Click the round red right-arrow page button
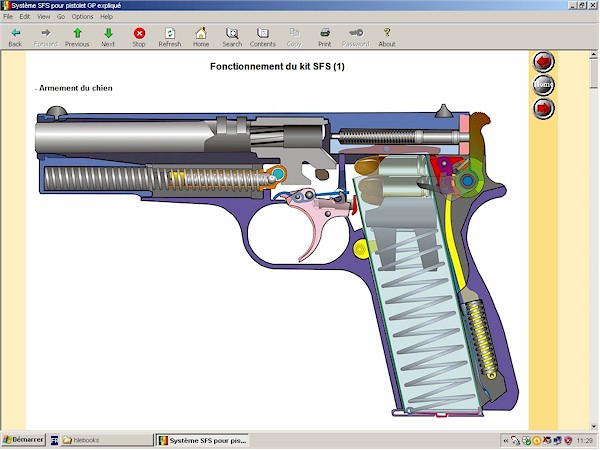 [x=543, y=108]
